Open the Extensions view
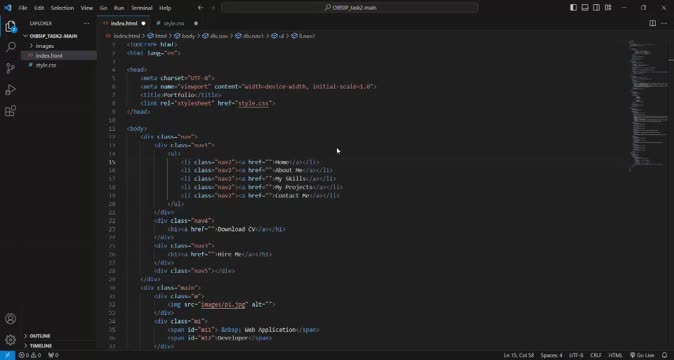This screenshot has width=674, height=360. (x=10, y=111)
